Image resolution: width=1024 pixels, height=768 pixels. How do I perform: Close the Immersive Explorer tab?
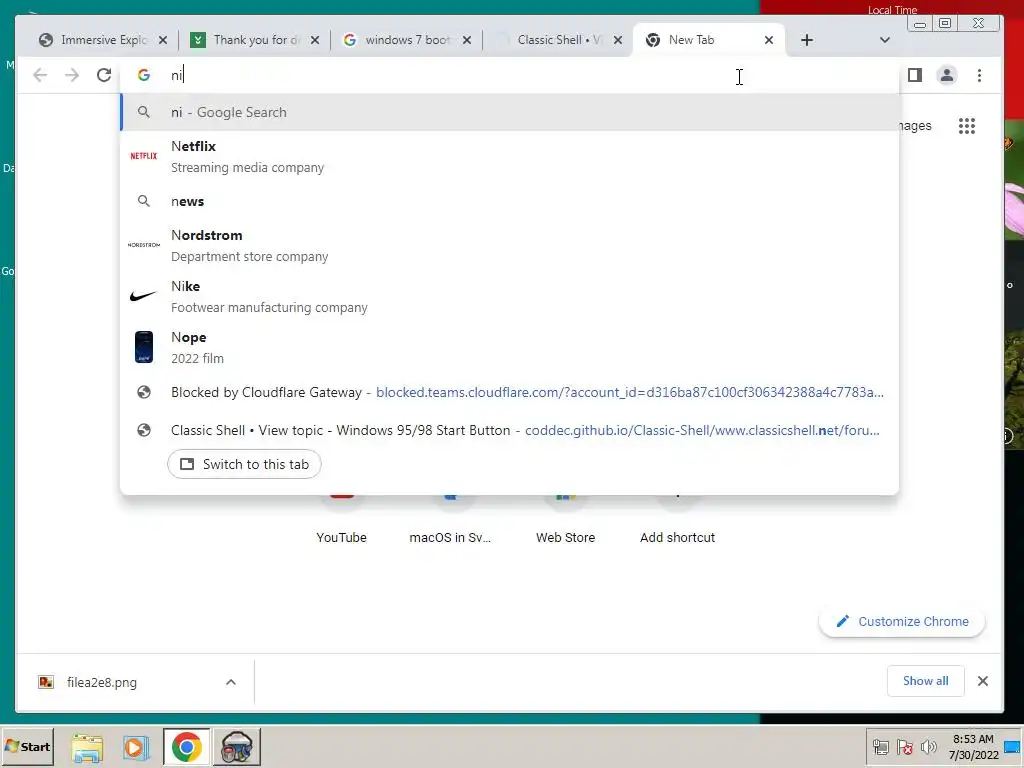pyautogui.click(x=163, y=40)
